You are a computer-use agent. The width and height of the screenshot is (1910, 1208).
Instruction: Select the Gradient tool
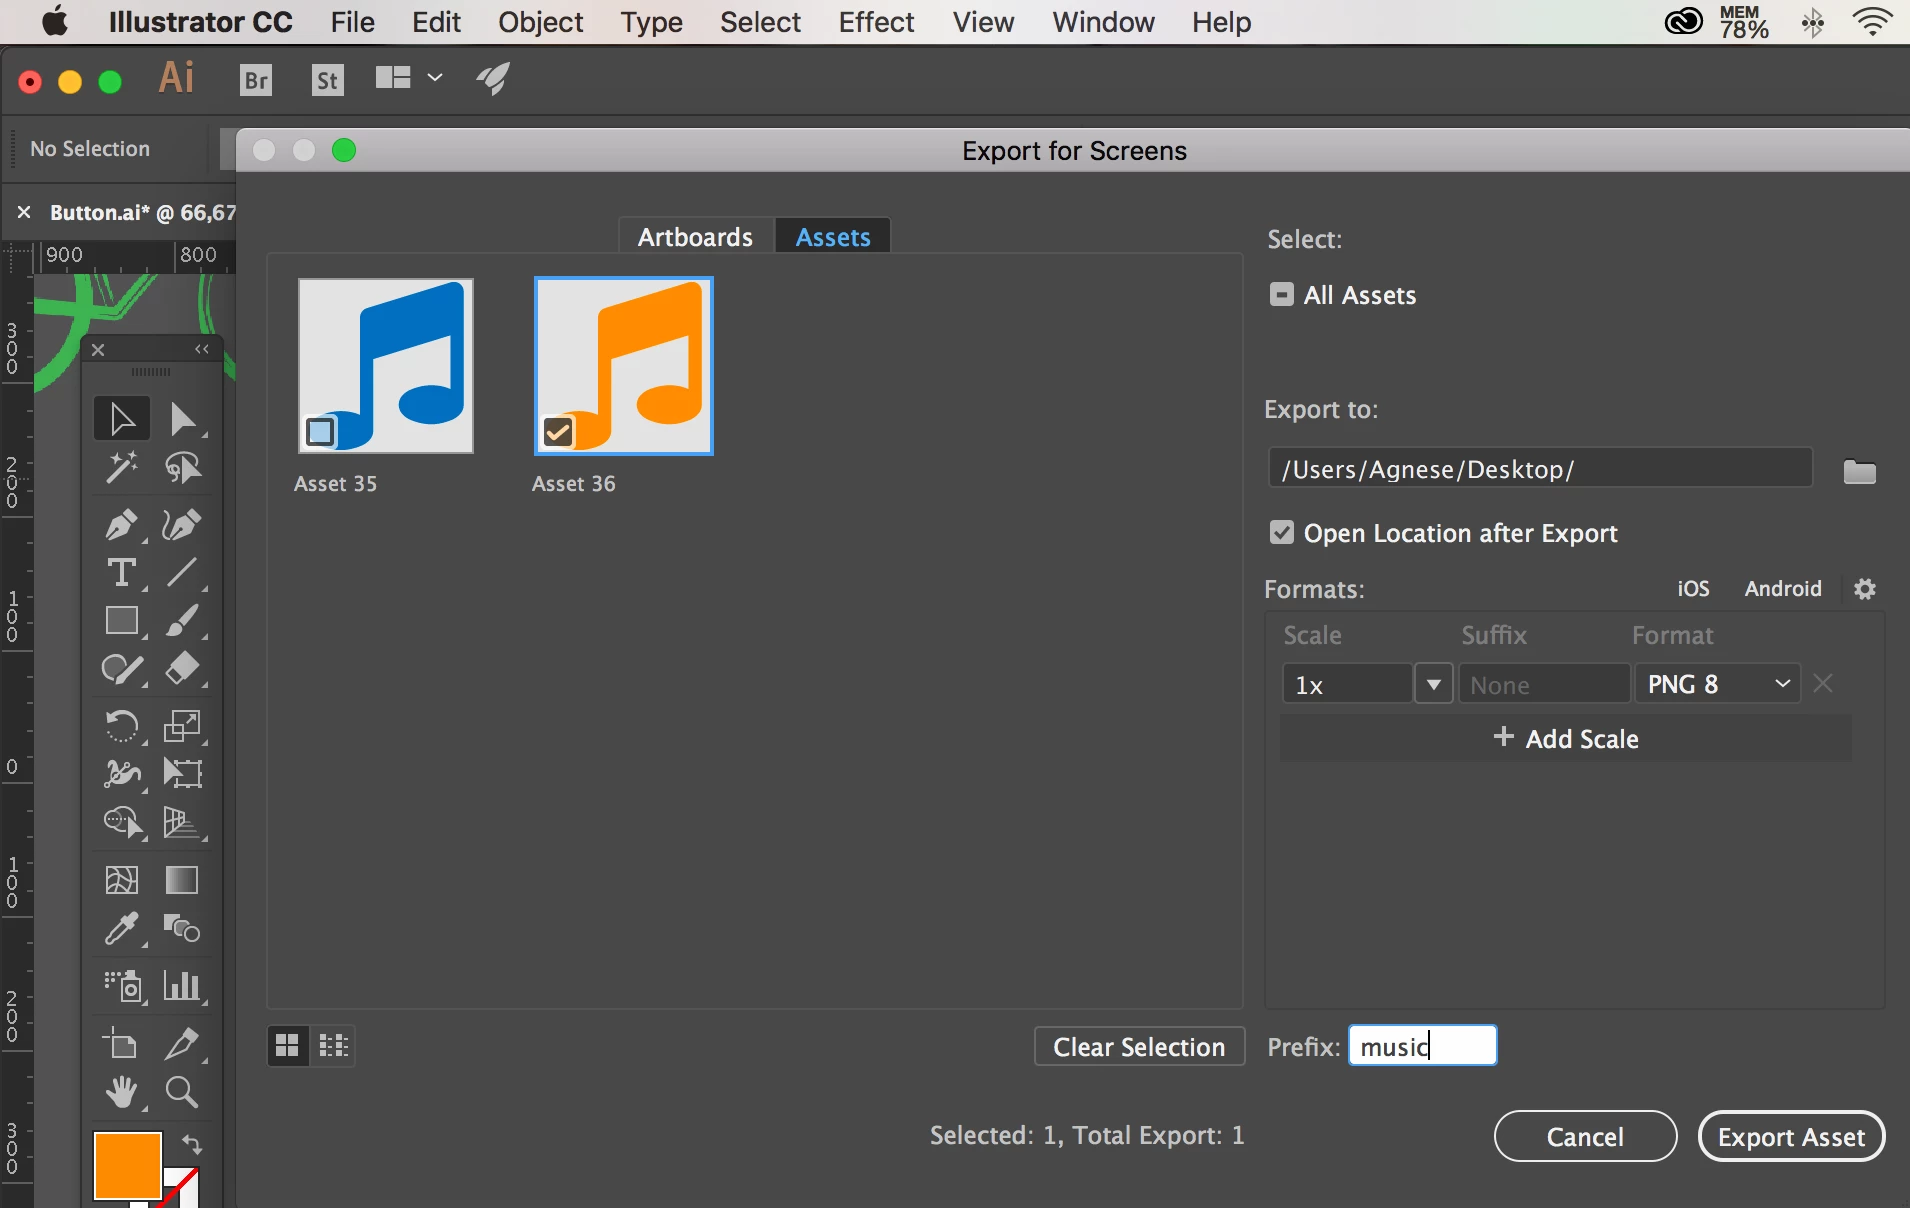183,880
